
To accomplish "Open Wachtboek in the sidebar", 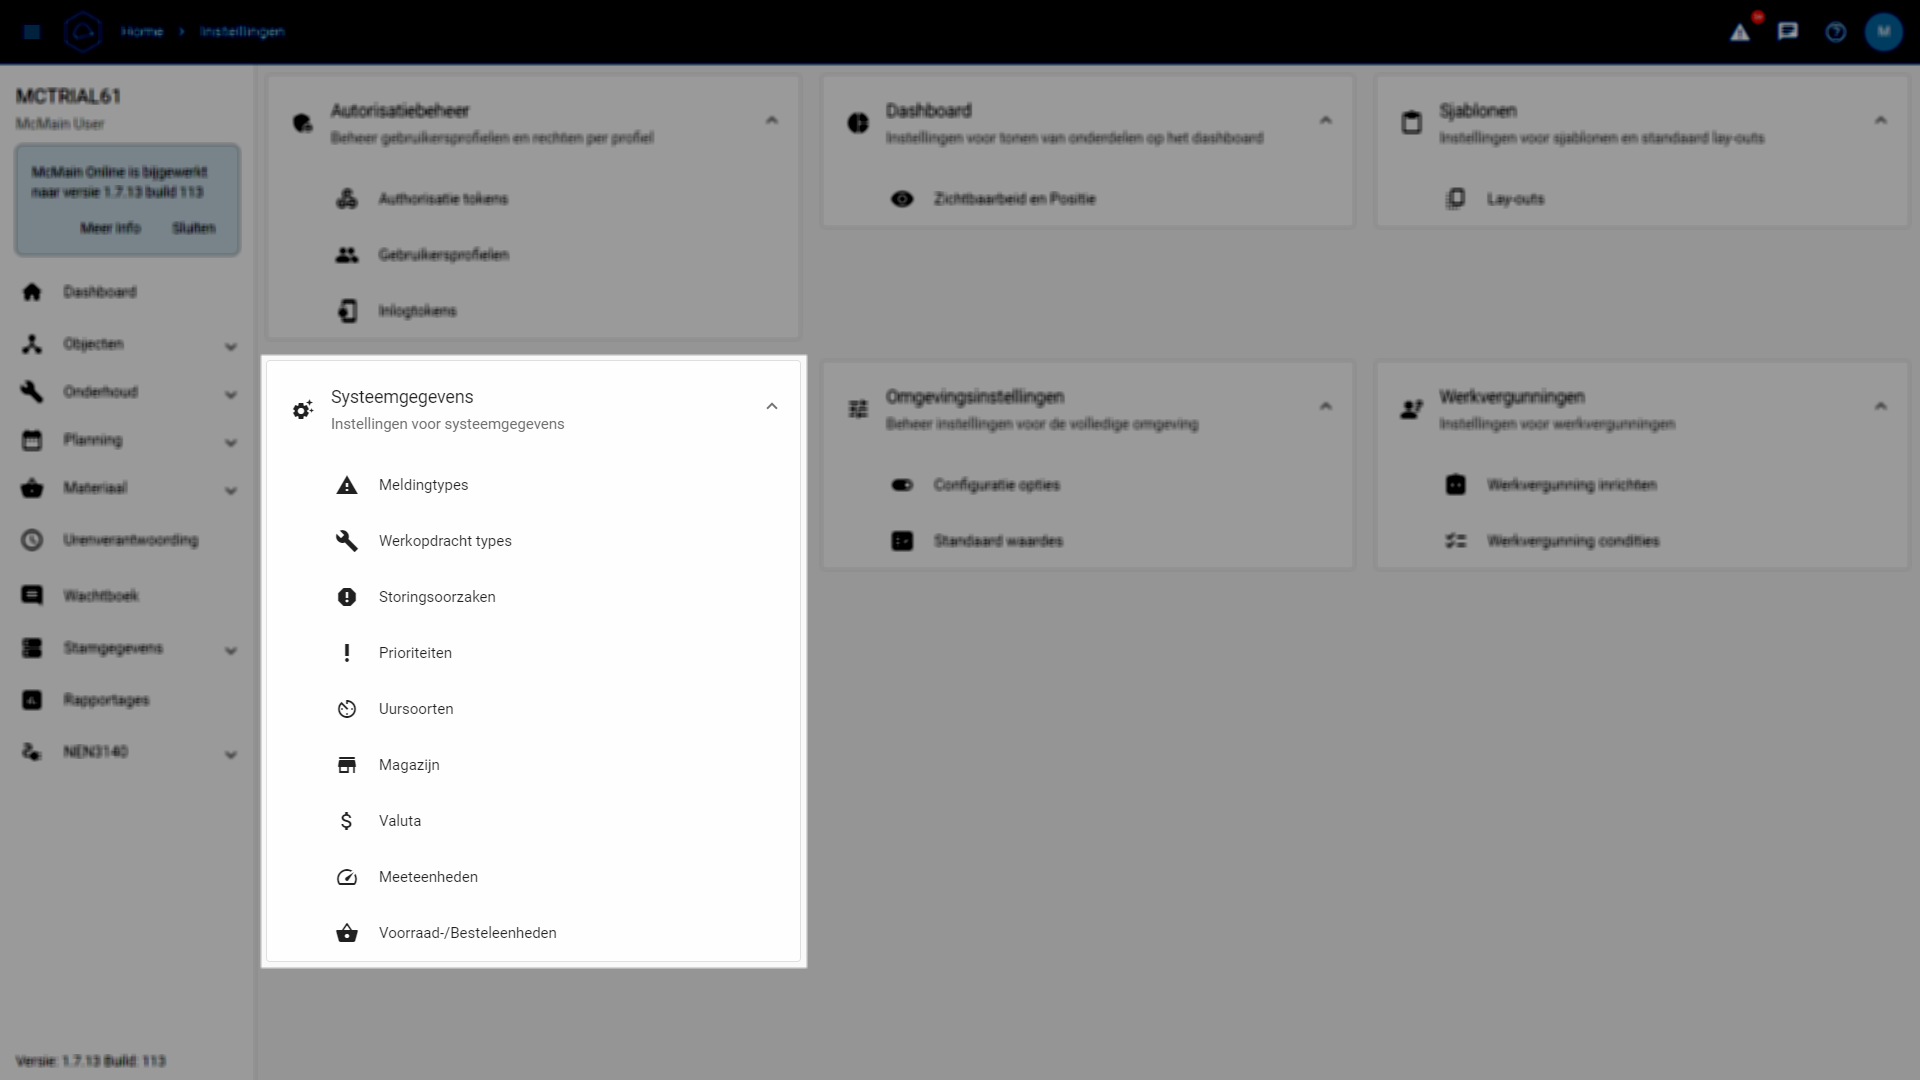I will (101, 596).
